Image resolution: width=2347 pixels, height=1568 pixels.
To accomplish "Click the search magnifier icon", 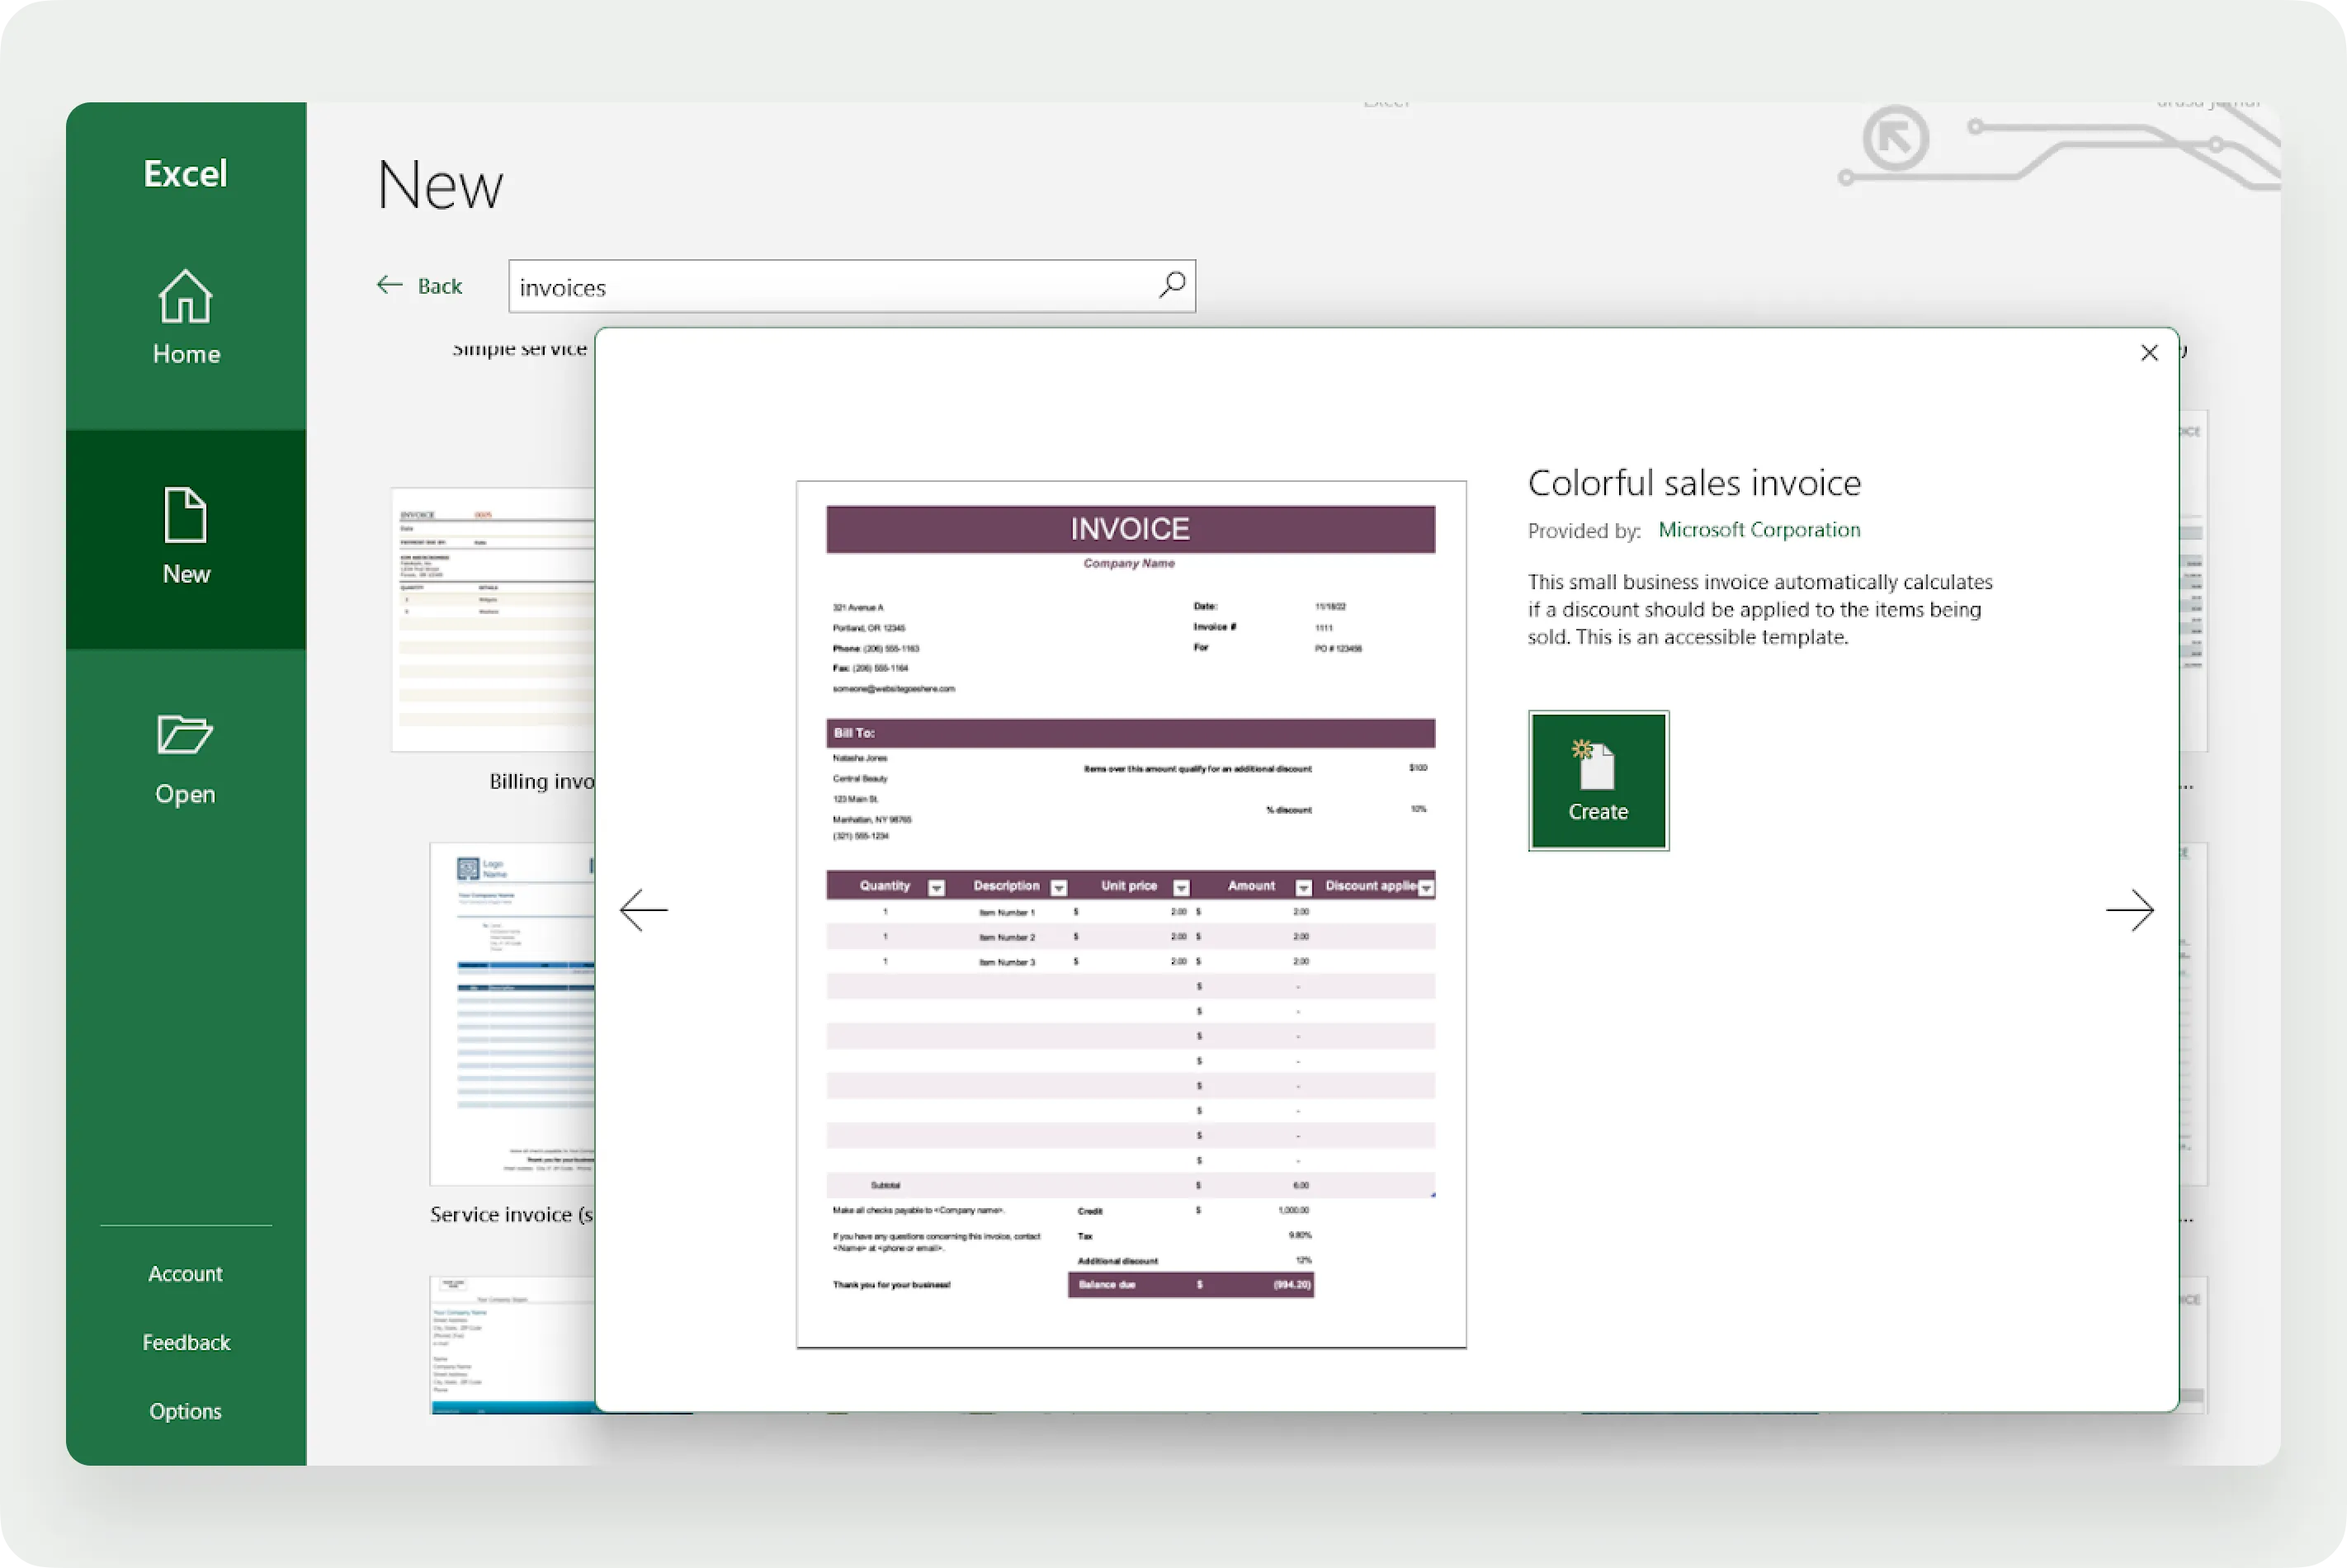I will 1172,285.
